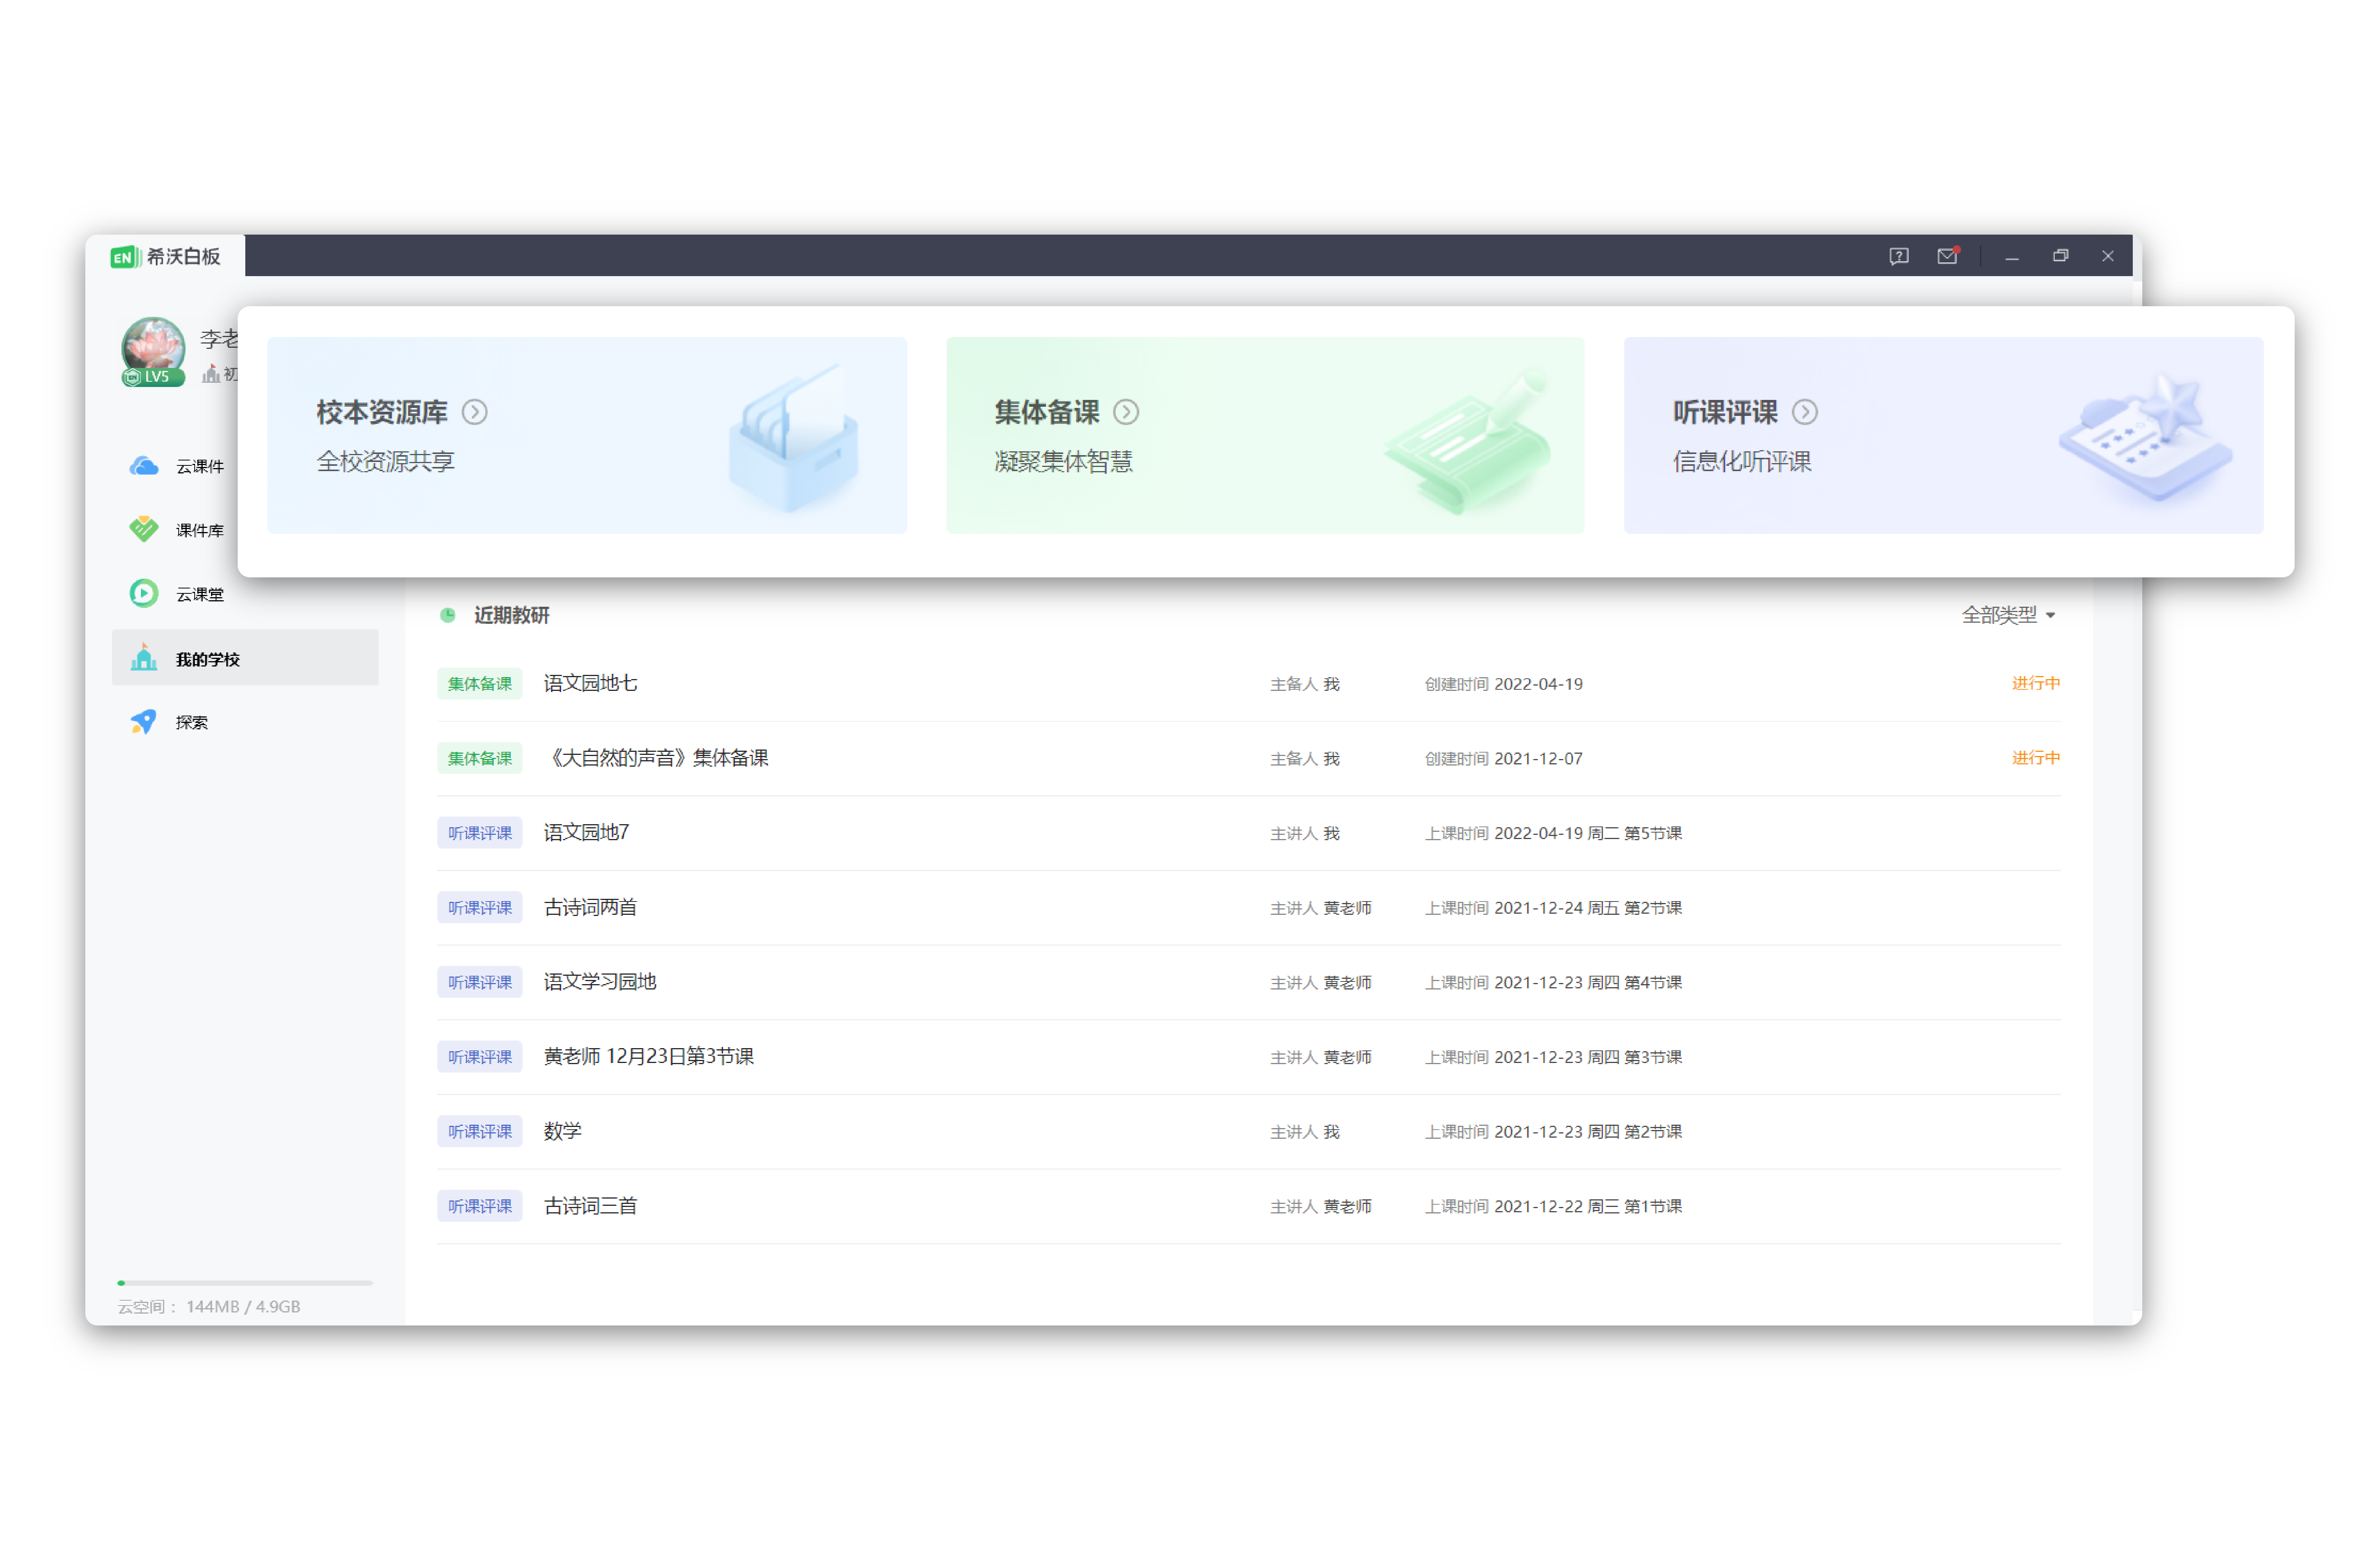Viewport: 2380px width, 1560px height.
Task: Click the file box illustration on 校本资源库 card
Action: click(793, 438)
